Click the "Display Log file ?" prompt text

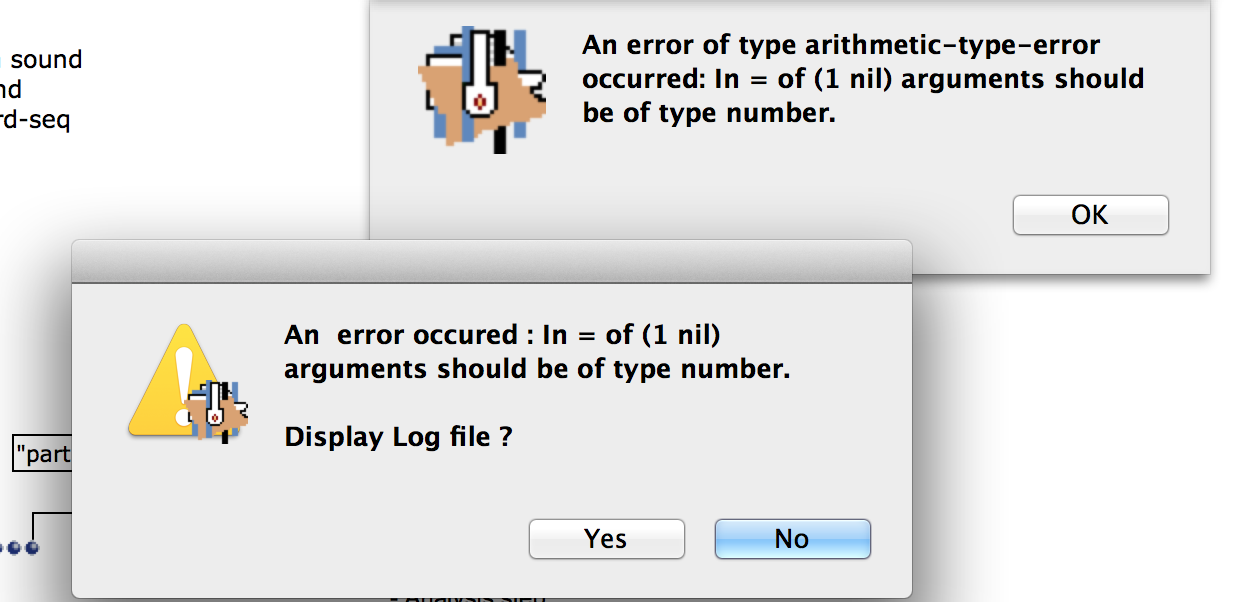point(398,437)
